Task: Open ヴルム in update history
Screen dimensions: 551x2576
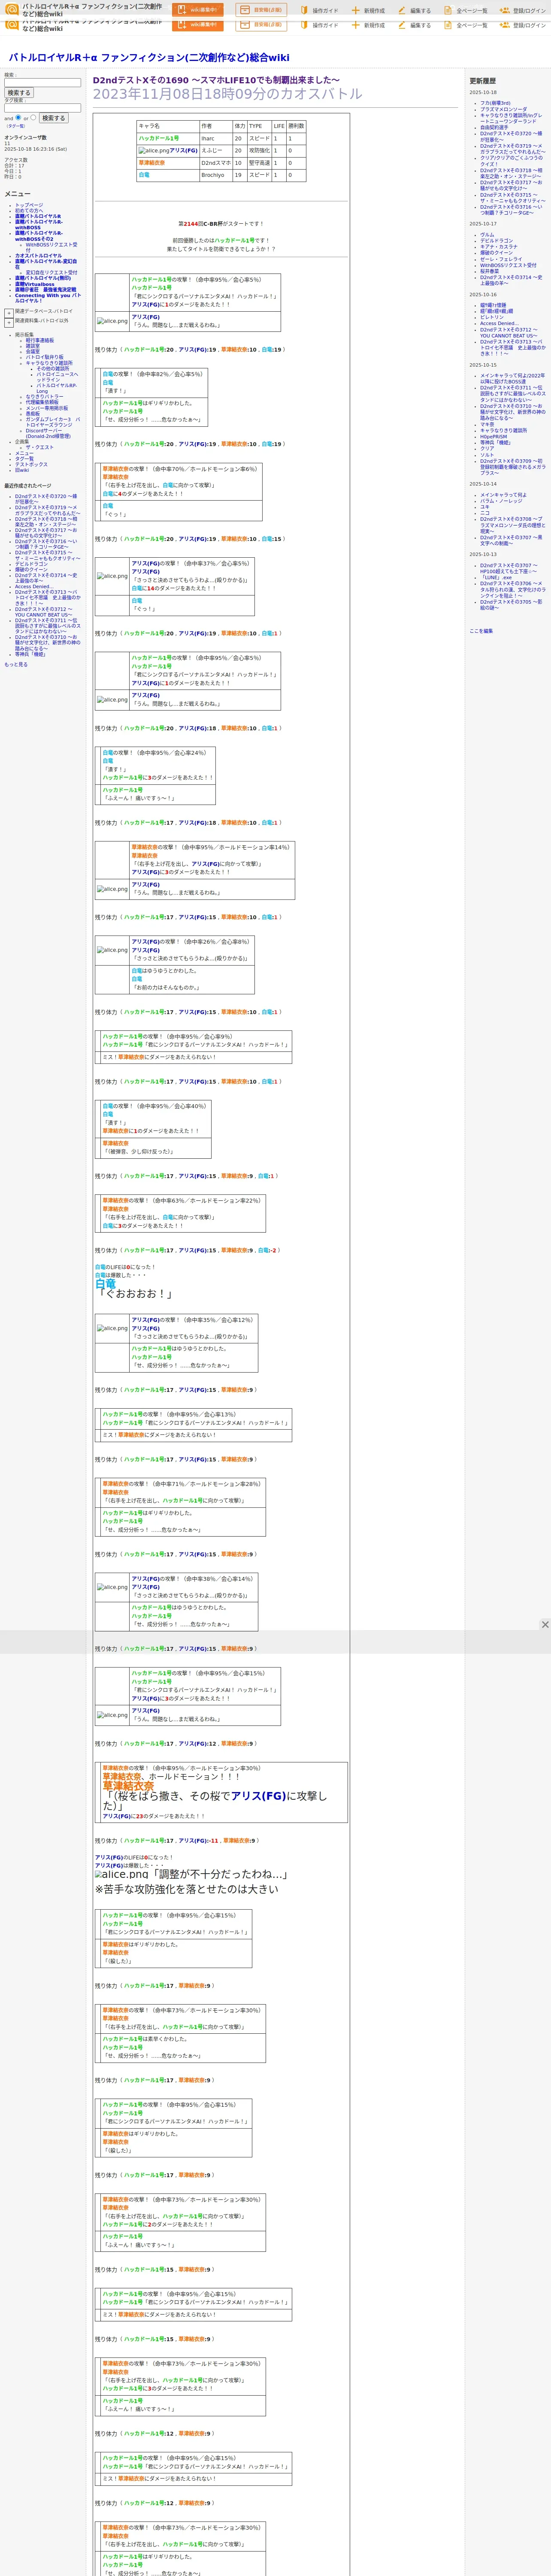Action: coord(487,235)
